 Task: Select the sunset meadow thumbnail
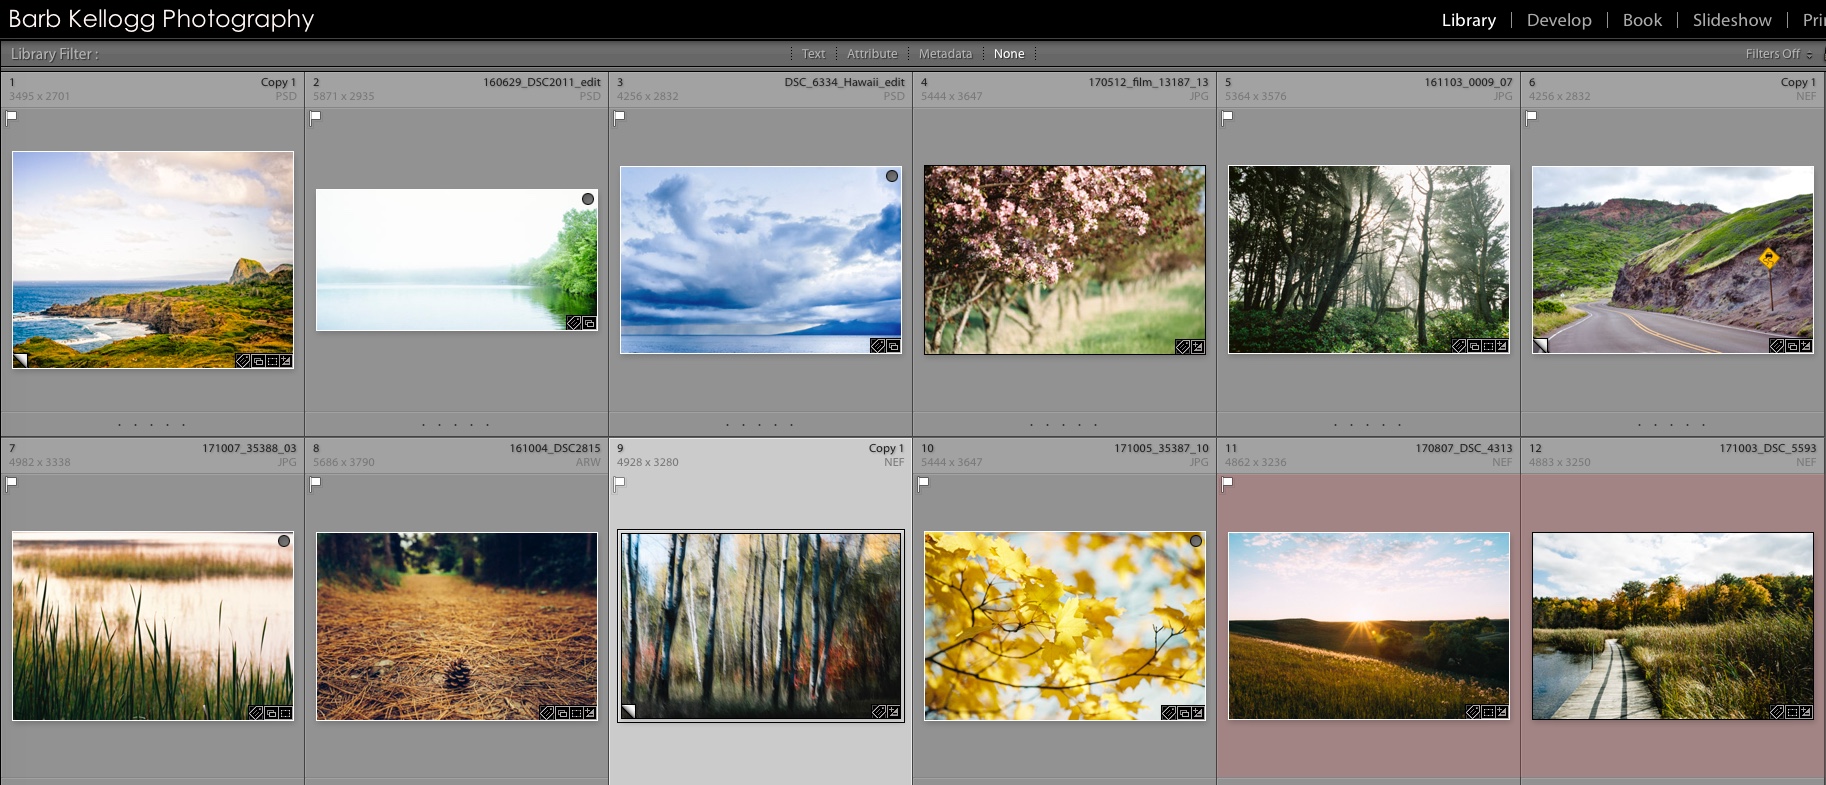[x=1369, y=626]
